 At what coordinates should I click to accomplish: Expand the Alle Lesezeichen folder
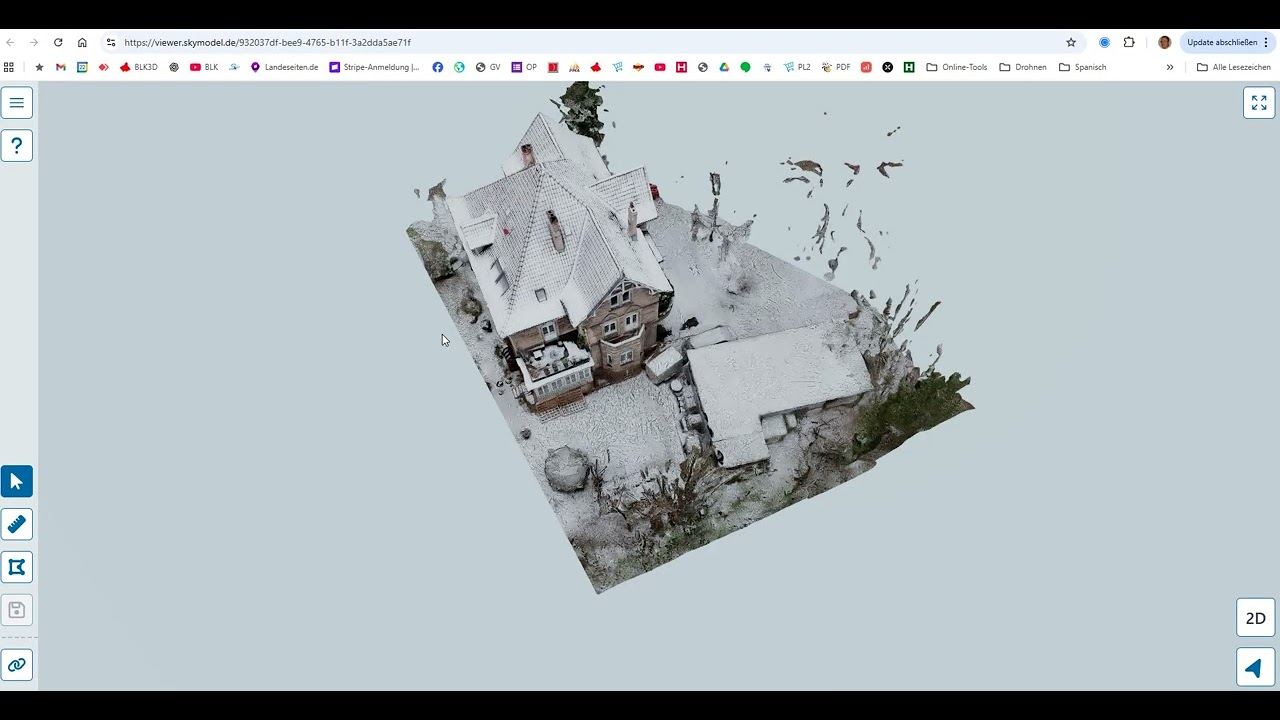(x=1234, y=67)
